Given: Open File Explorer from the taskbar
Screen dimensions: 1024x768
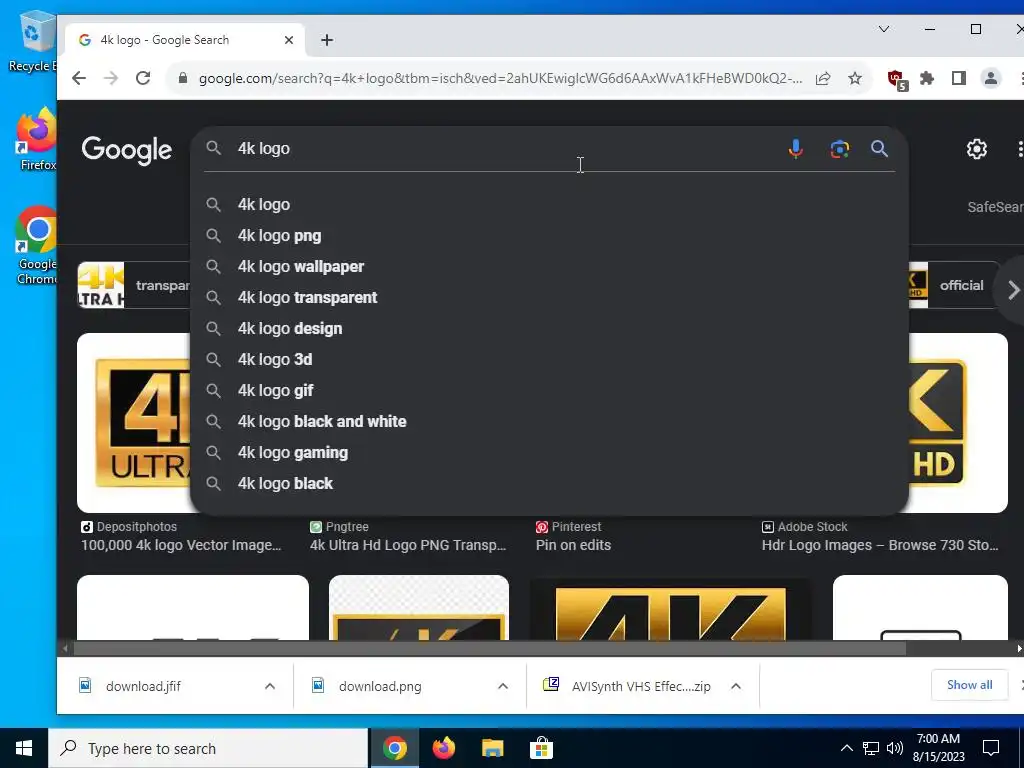Looking at the screenshot, I should [x=492, y=748].
